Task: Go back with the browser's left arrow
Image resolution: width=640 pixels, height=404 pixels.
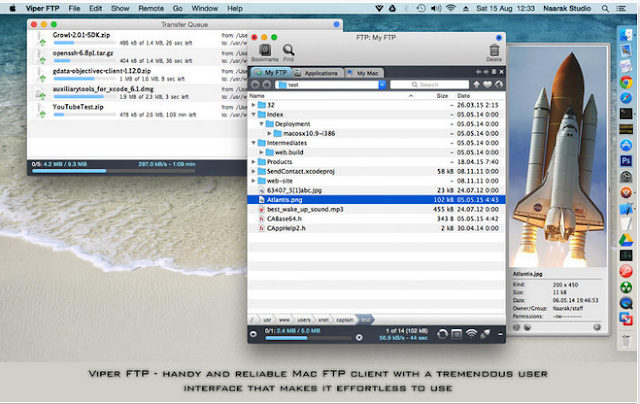Action: [x=256, y=84]
